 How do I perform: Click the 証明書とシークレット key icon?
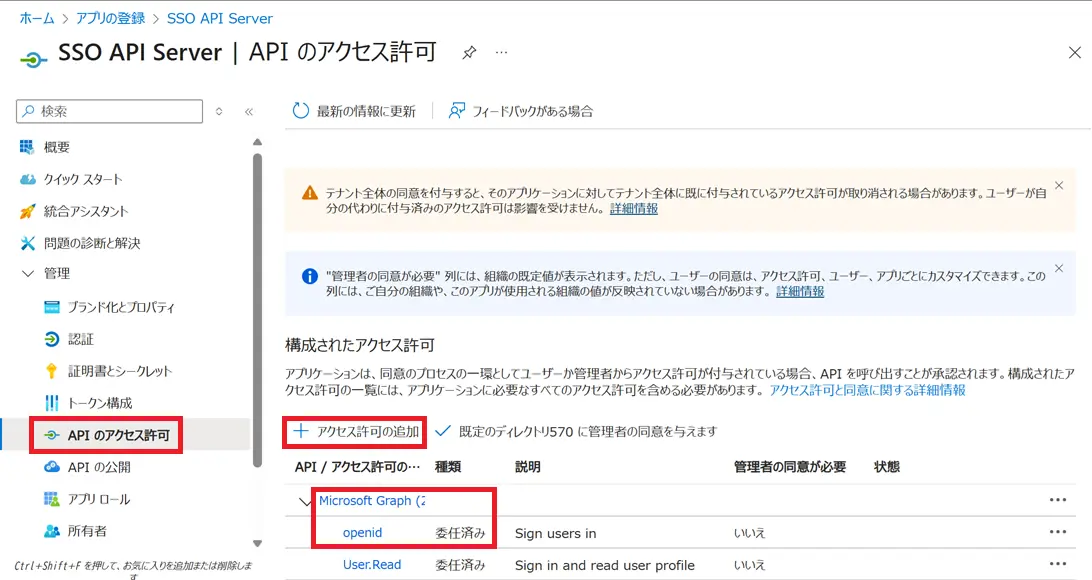pos(52,371)
